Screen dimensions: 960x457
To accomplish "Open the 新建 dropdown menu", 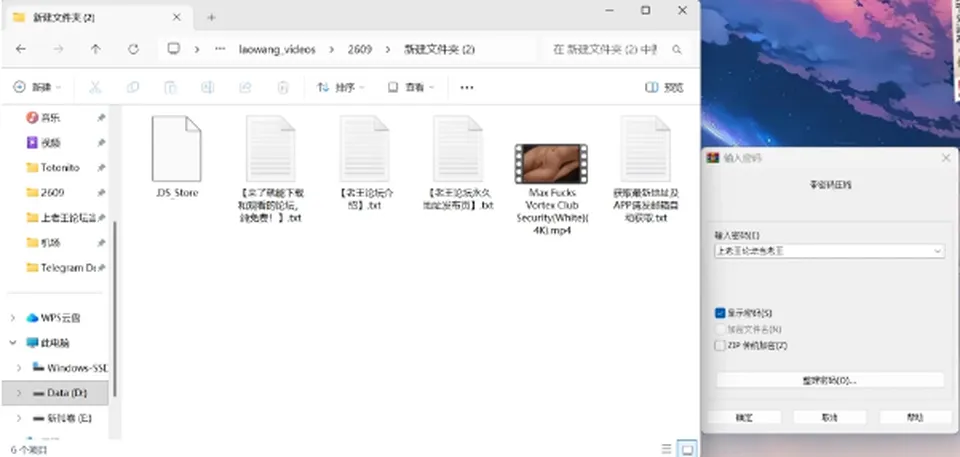I will (37, 88).
